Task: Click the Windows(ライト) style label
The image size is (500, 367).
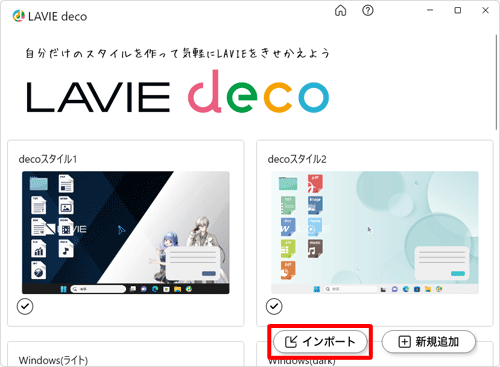Action: coord(53,360)
